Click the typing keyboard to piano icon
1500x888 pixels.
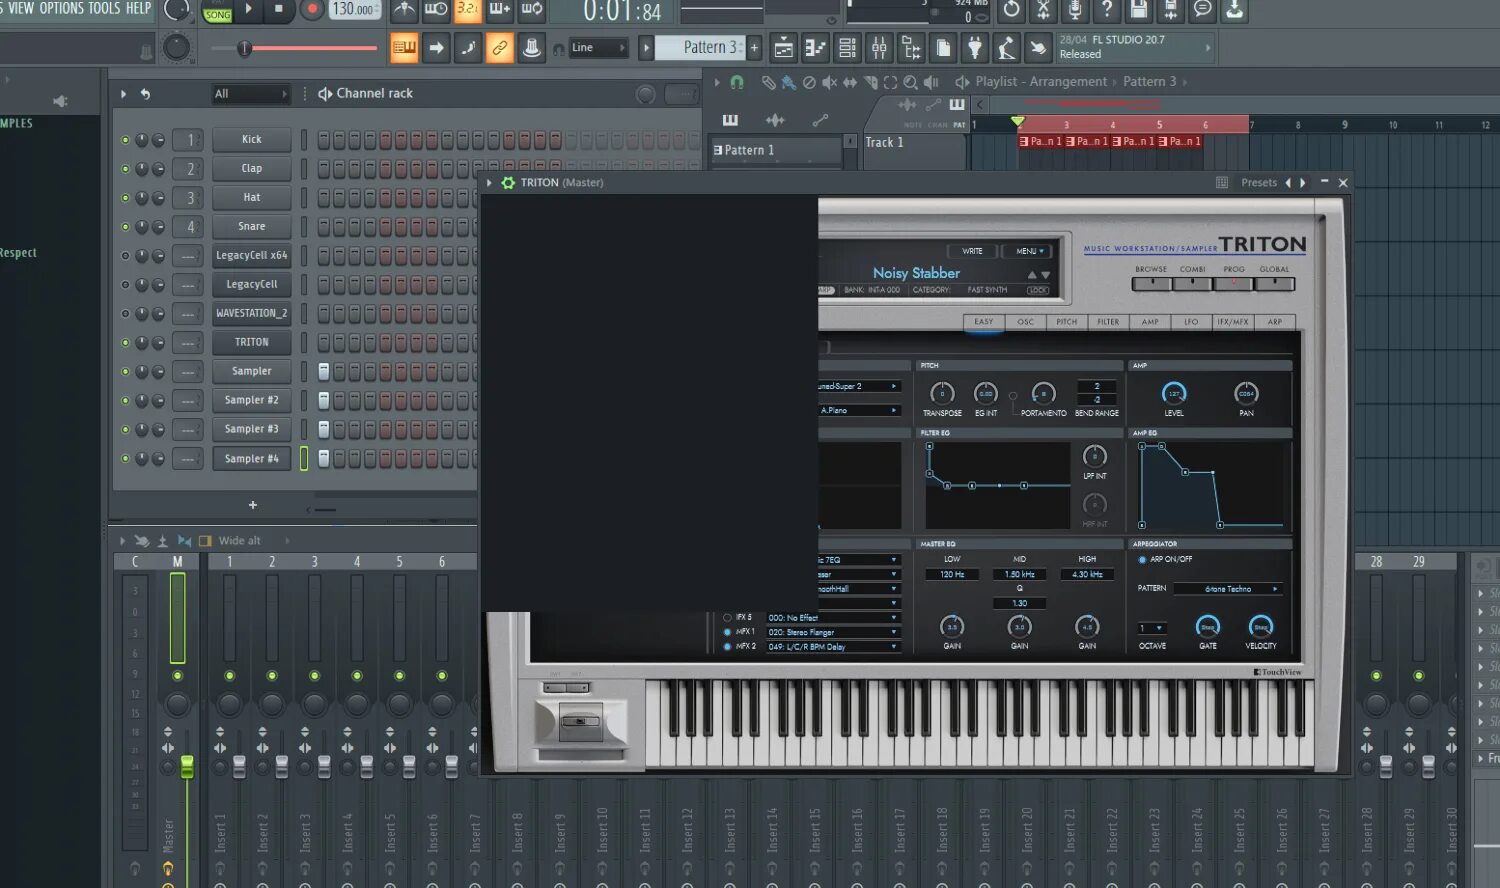click(x=404, y=47)
